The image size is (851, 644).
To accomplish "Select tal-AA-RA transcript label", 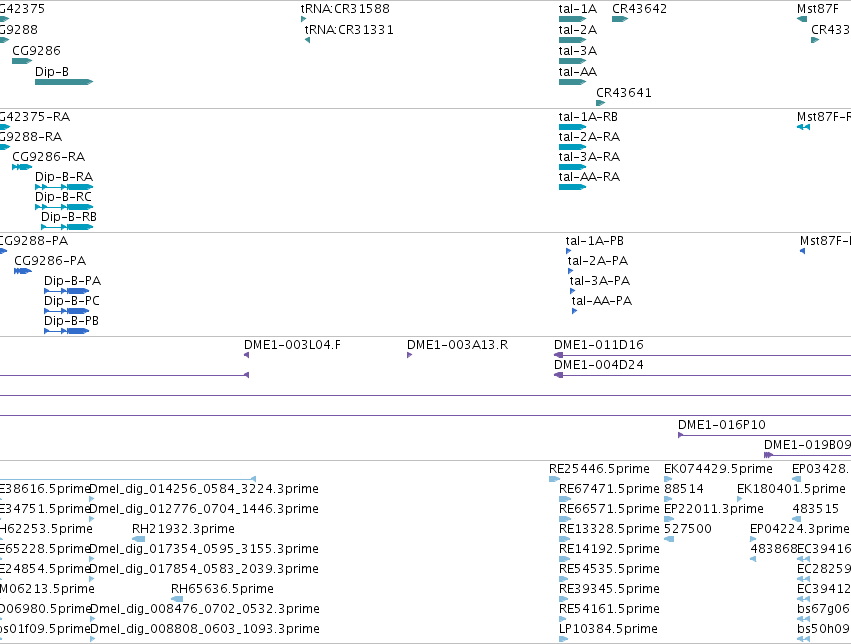I will 589,177.
